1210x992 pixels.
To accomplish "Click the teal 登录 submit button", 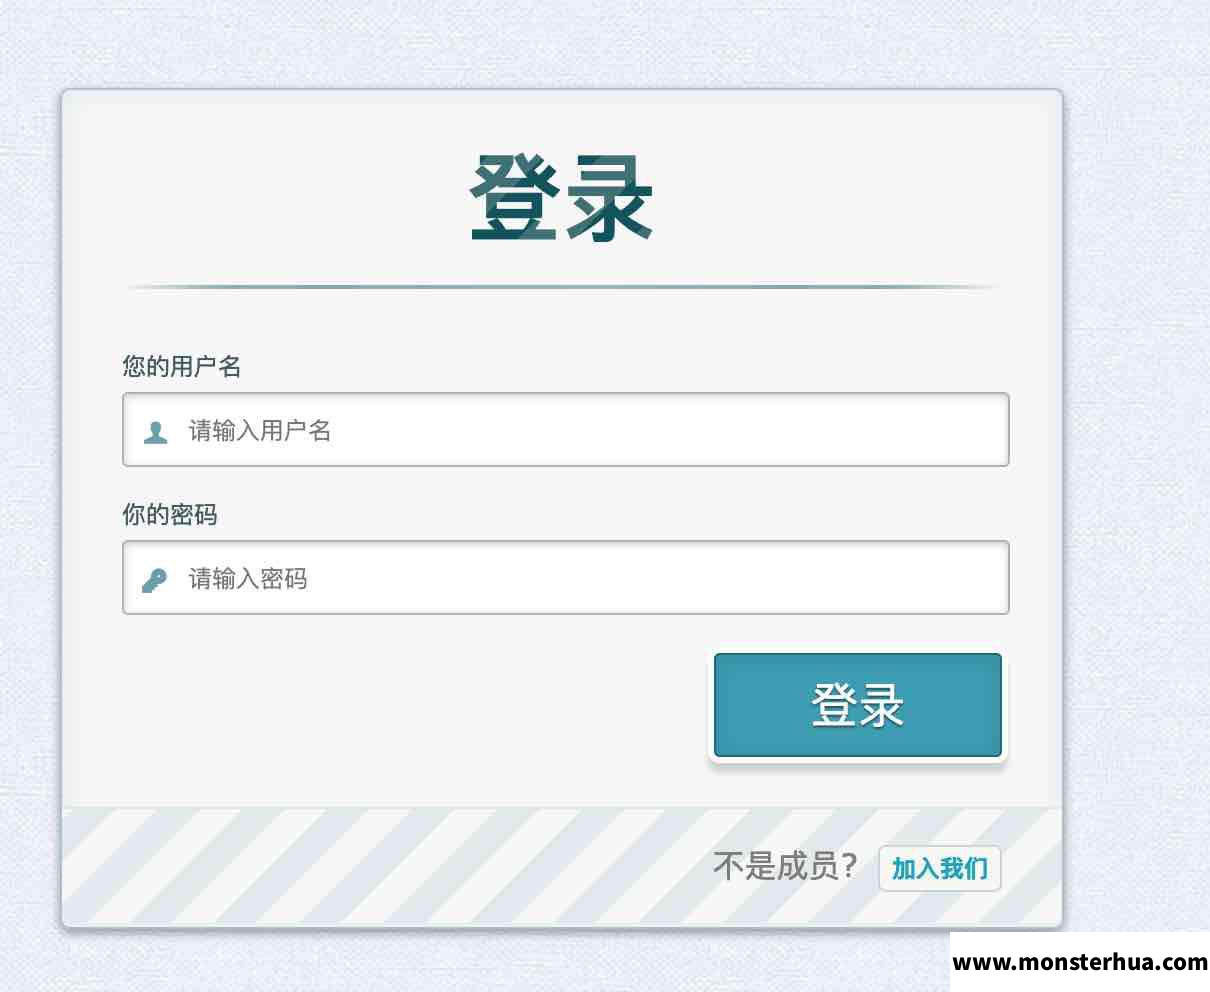I will 858,705.
